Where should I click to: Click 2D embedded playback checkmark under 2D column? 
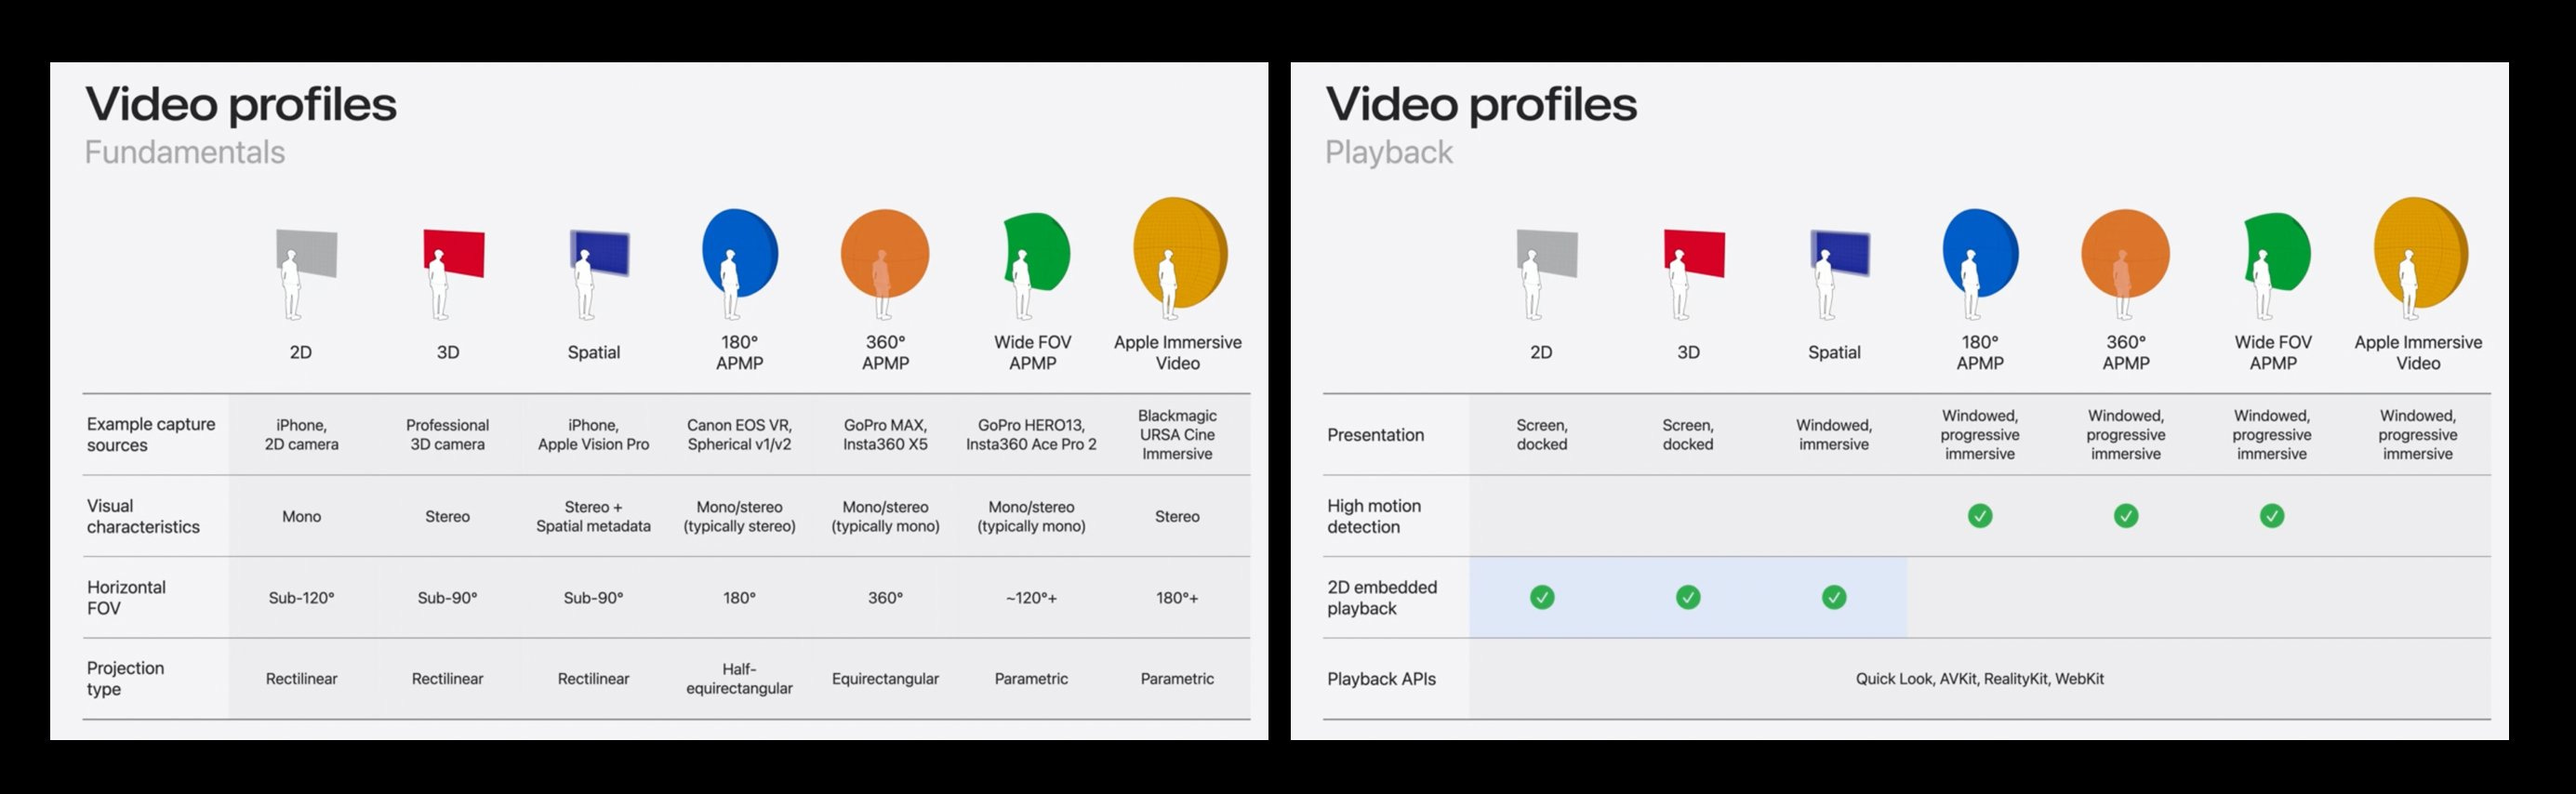coord(1542,597)
